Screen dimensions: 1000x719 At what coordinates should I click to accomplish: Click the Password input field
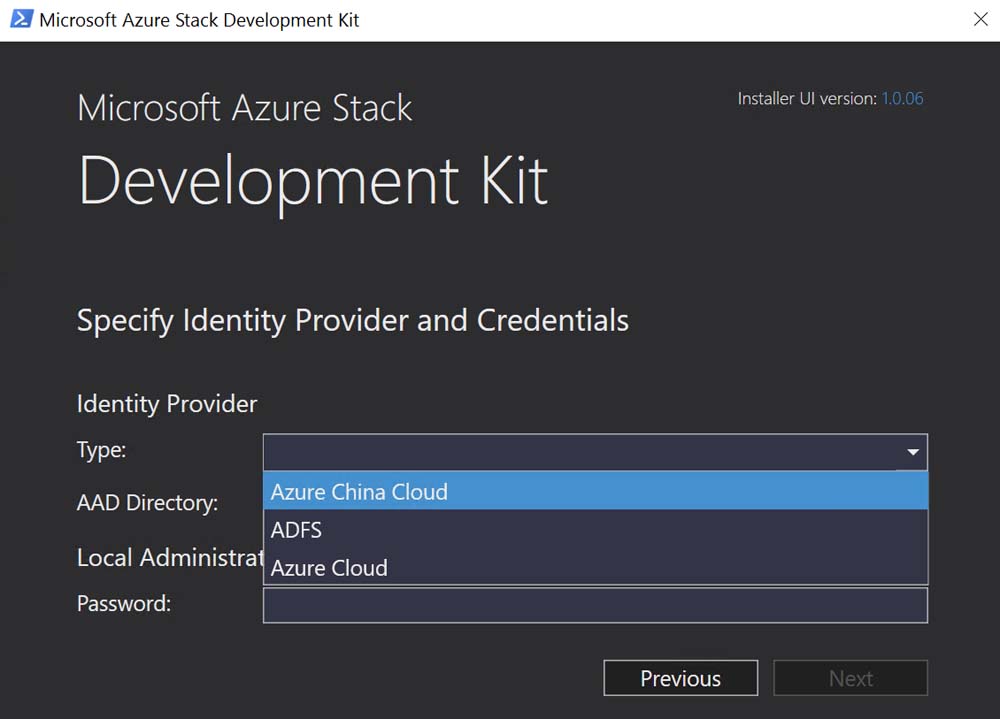click(595, 605)
